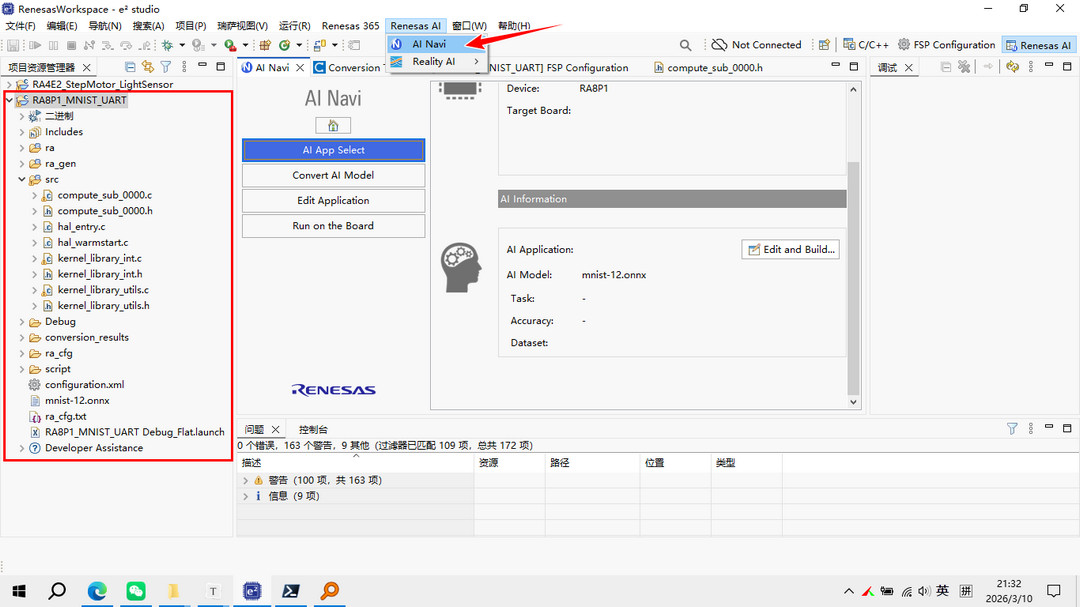This screenshot has height=607, width=1080.
Task: Click the taskbar search icon
Action: [x=57, y=591]
